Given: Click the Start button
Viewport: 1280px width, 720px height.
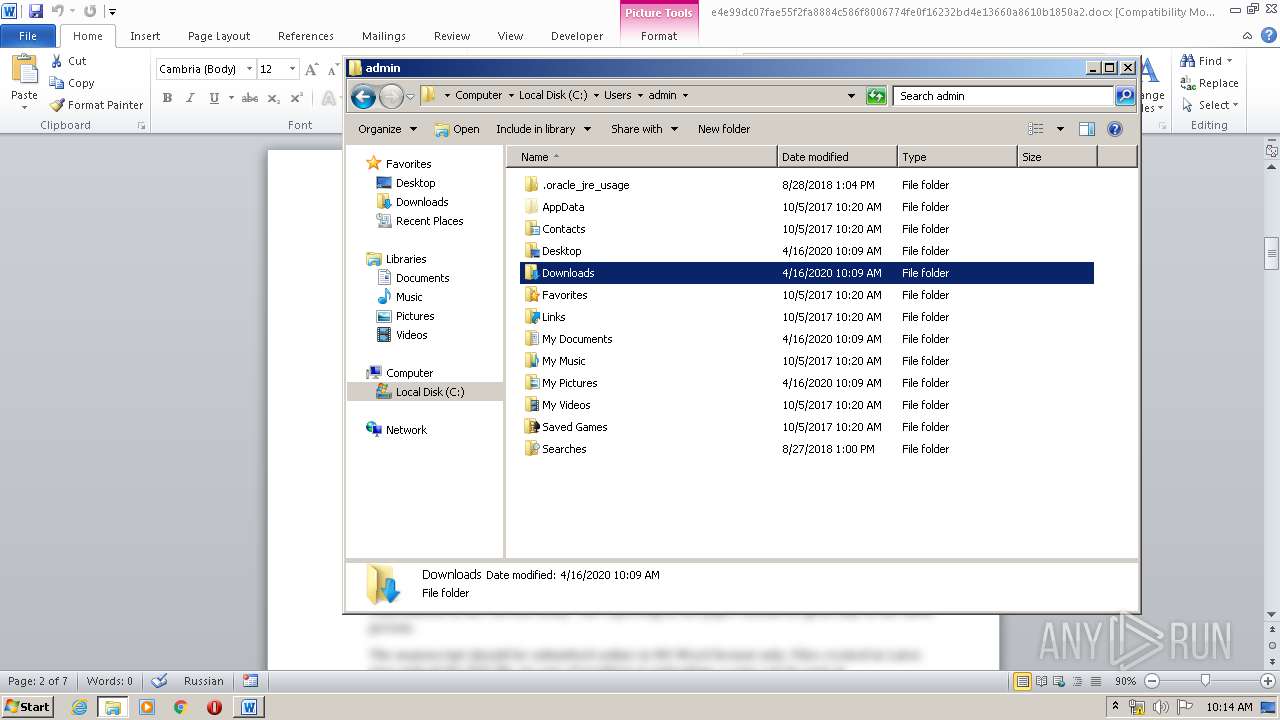Looking at the screenshot, I should pos(27,706).
